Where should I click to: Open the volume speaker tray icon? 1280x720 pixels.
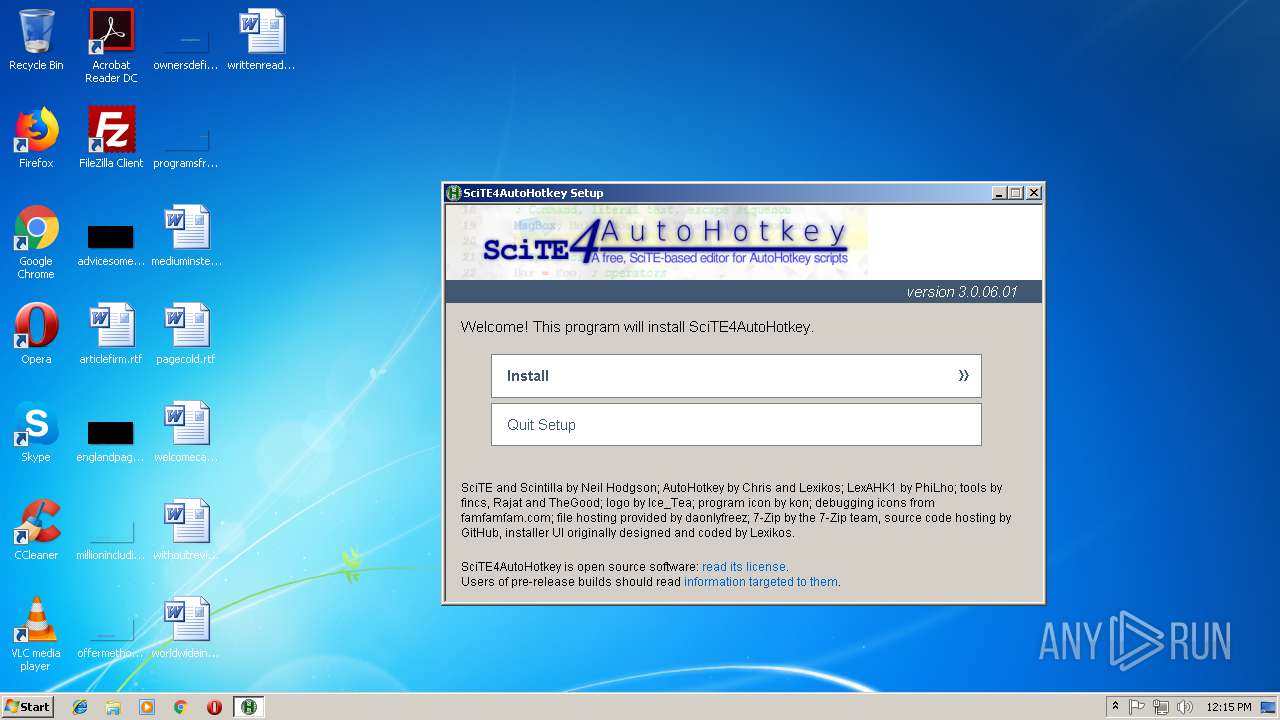1185,707
